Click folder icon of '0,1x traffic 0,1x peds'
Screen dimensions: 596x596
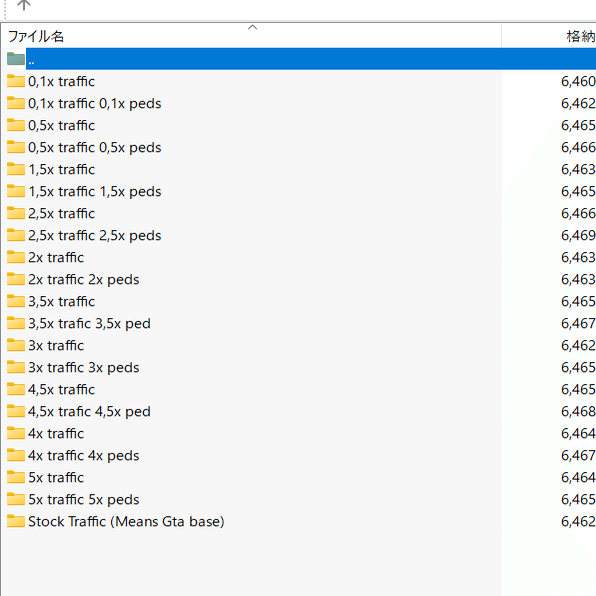point(16,103)
